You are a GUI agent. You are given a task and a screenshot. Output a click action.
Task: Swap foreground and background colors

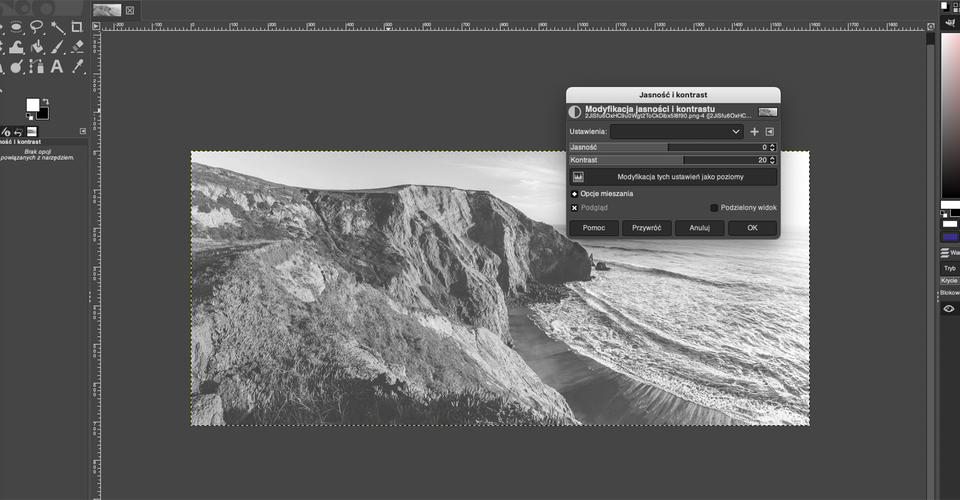45,102
